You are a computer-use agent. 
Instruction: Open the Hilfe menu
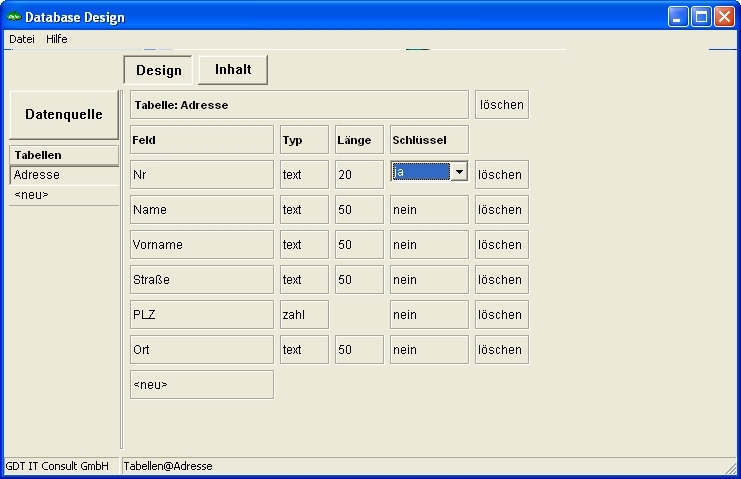click(x=57, y=39)
